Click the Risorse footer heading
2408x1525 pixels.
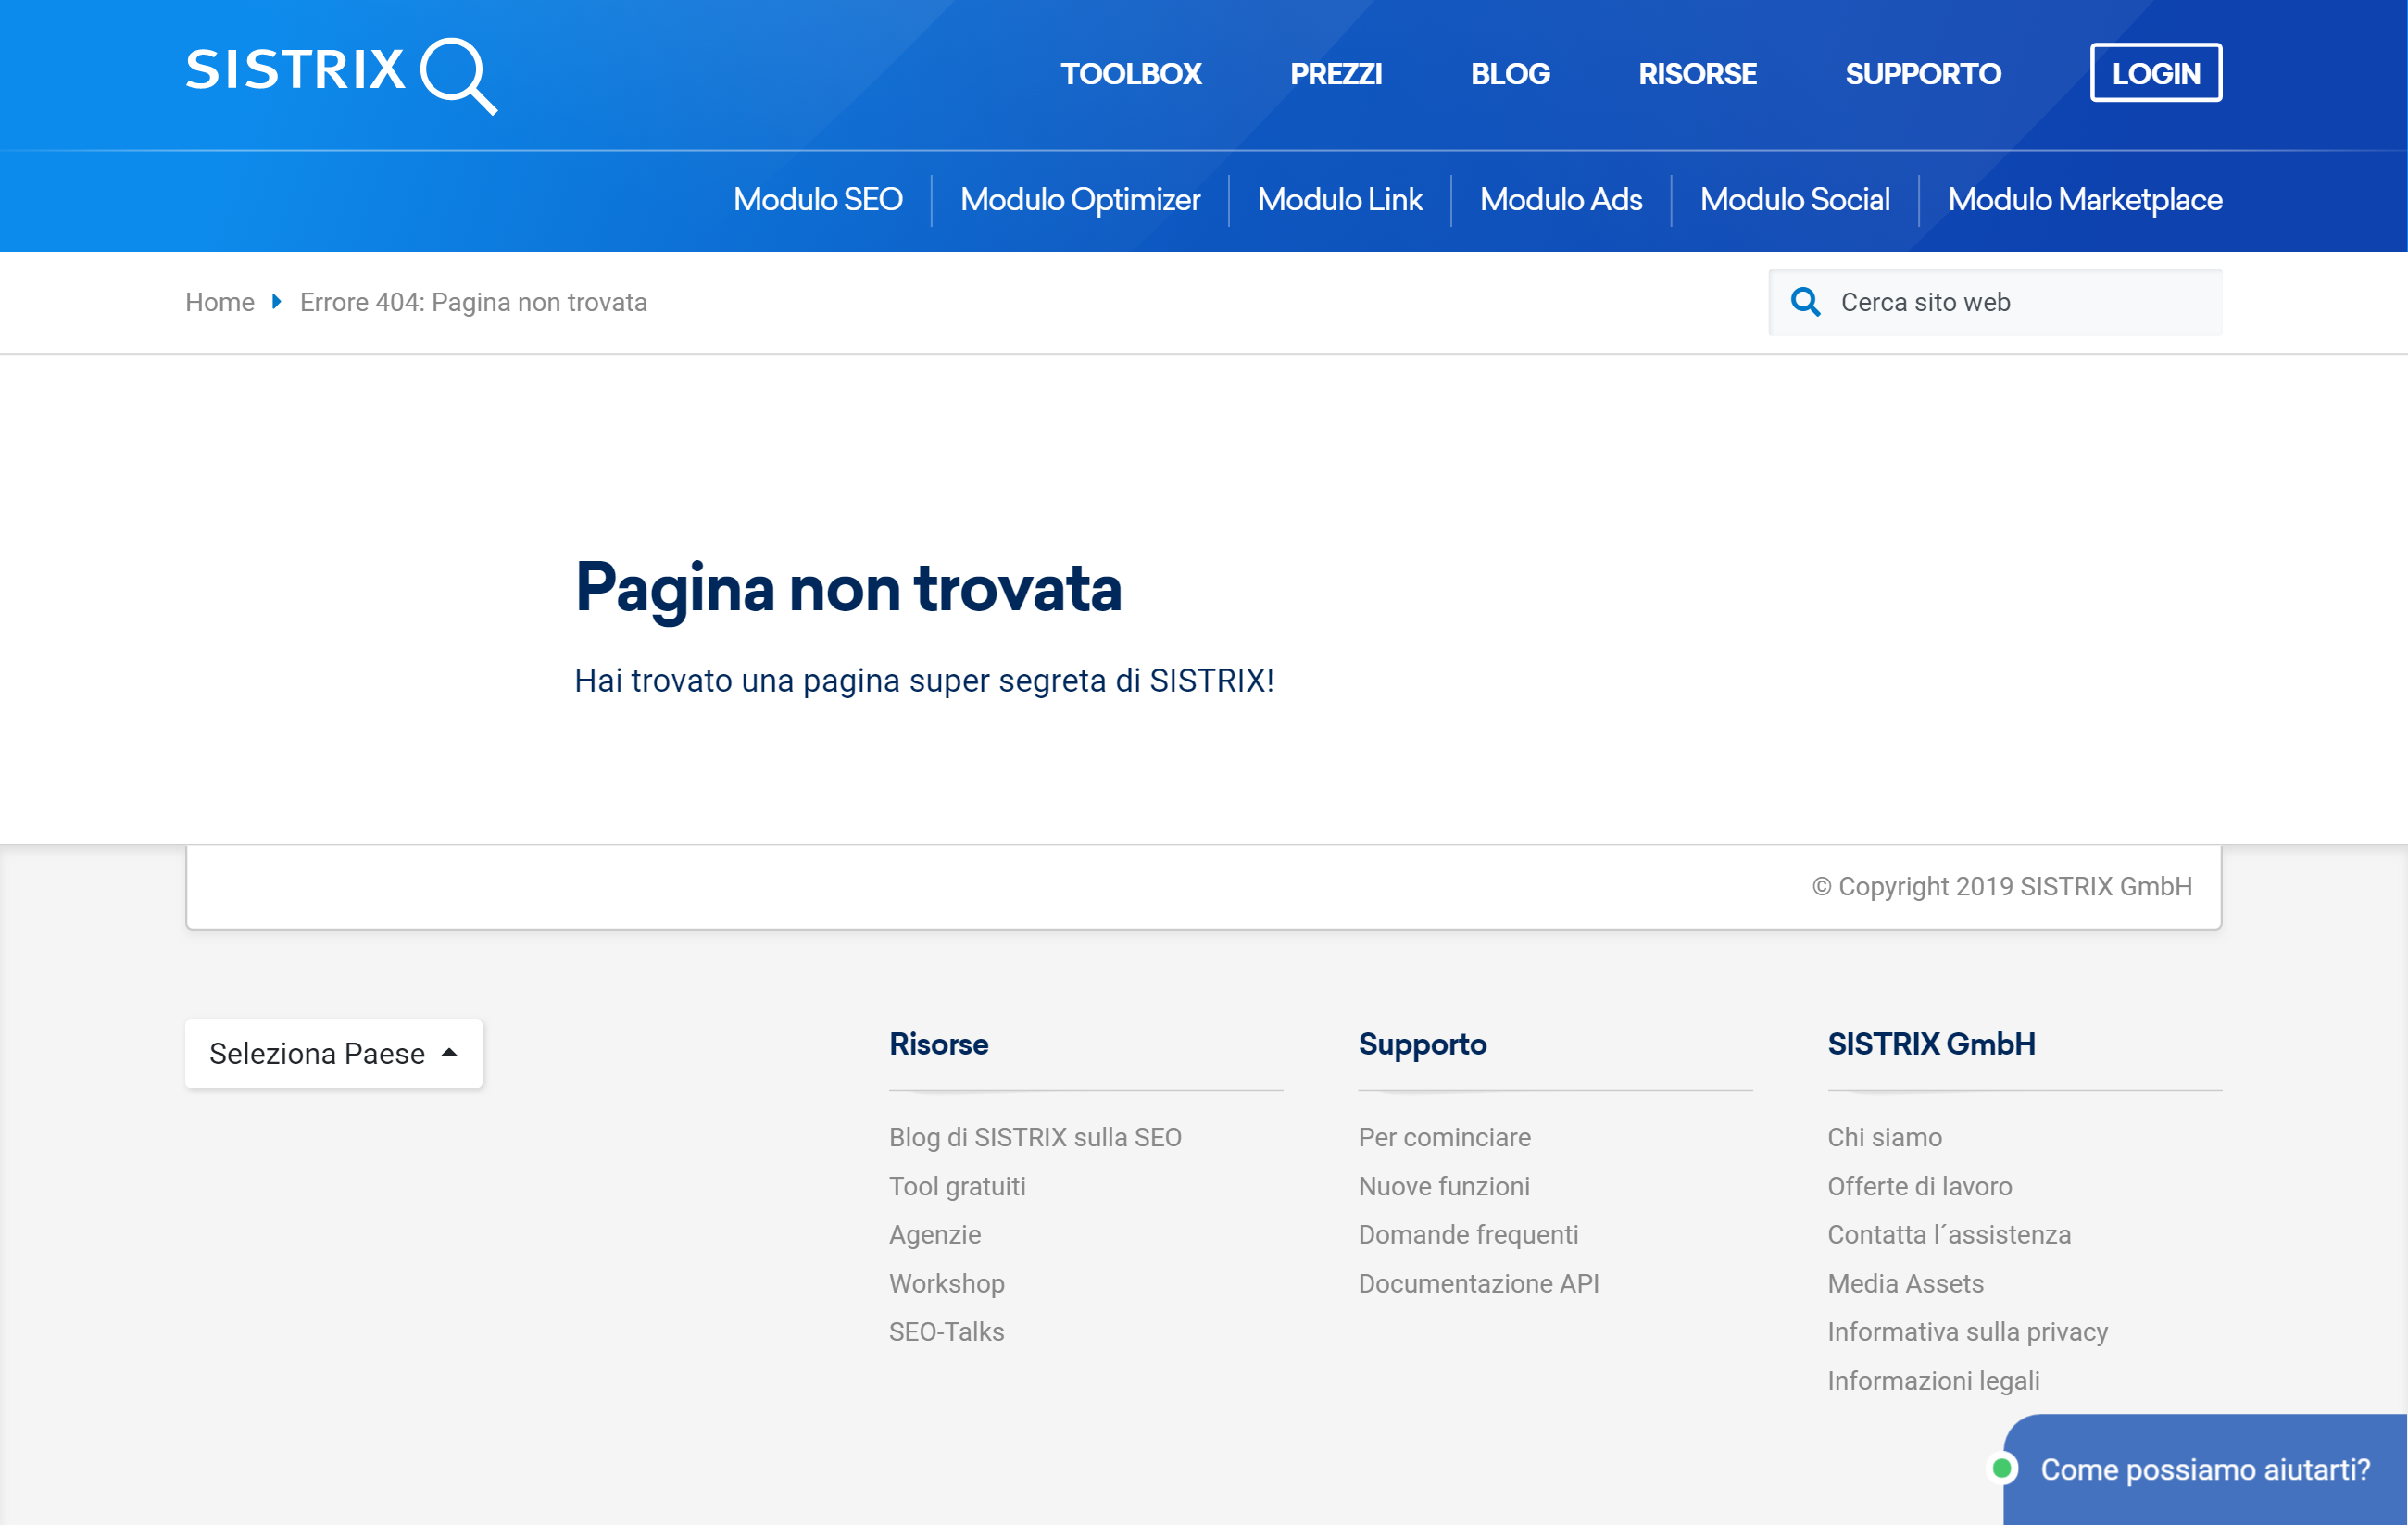(938, 1044)
